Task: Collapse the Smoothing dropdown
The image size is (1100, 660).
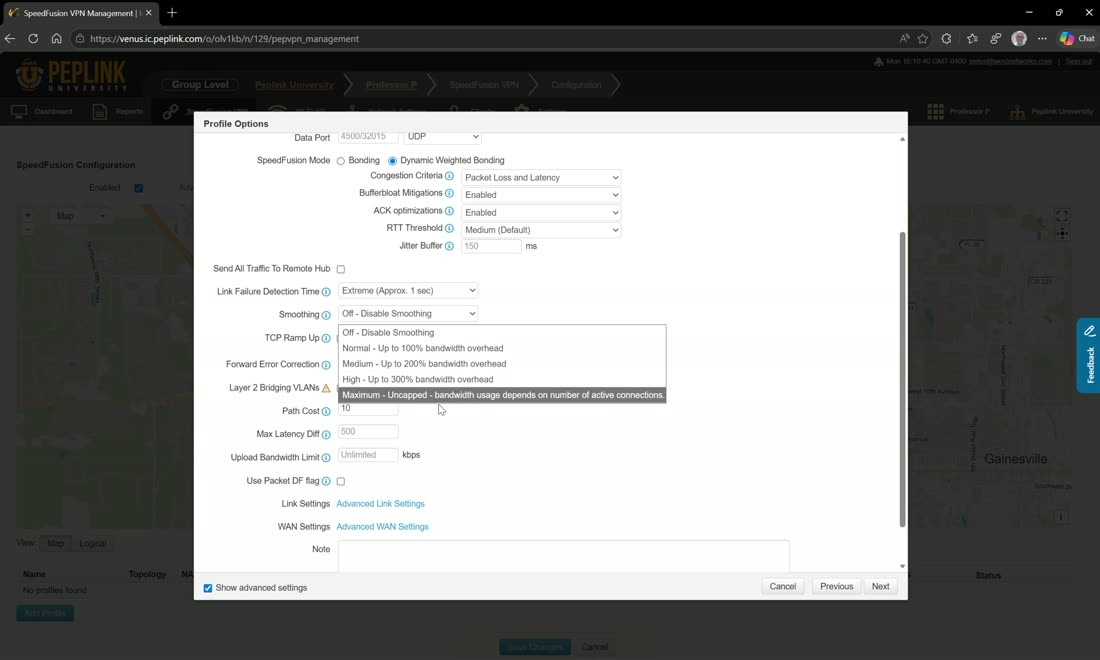Action: (408, 314)
